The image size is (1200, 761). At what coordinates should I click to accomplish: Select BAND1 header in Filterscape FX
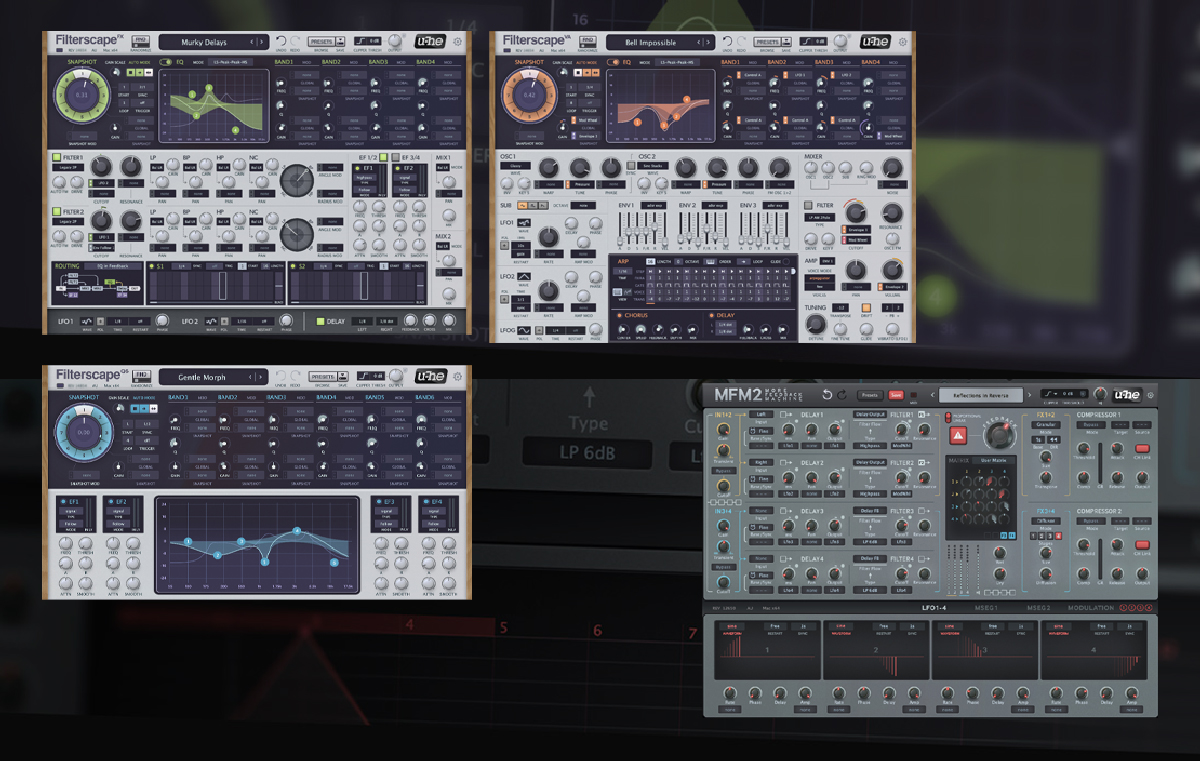pos(284,62)
